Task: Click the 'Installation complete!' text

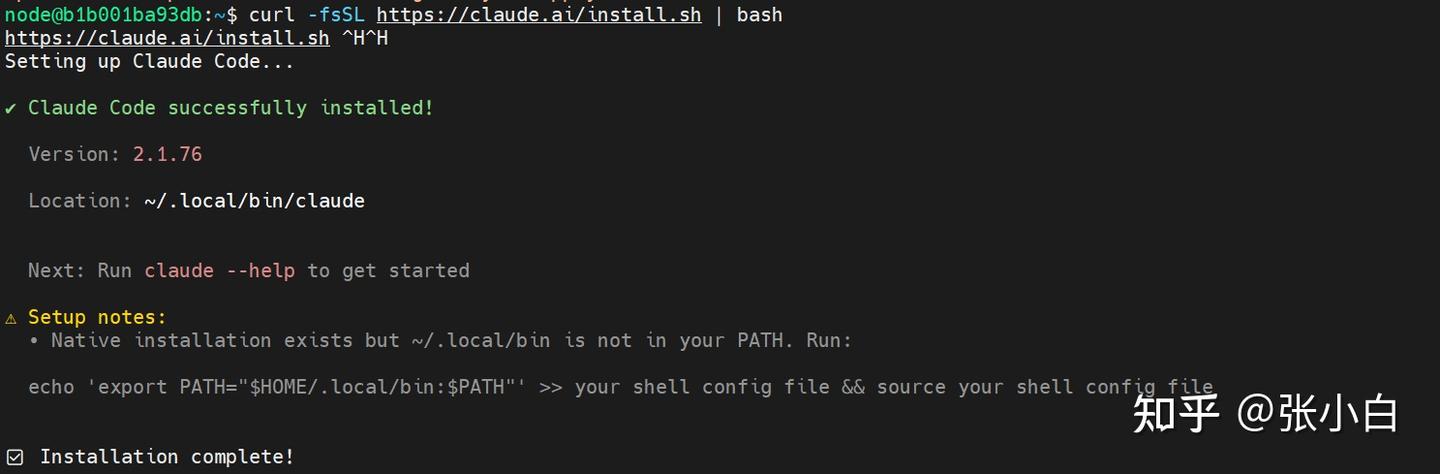Action: click(167, 457)
